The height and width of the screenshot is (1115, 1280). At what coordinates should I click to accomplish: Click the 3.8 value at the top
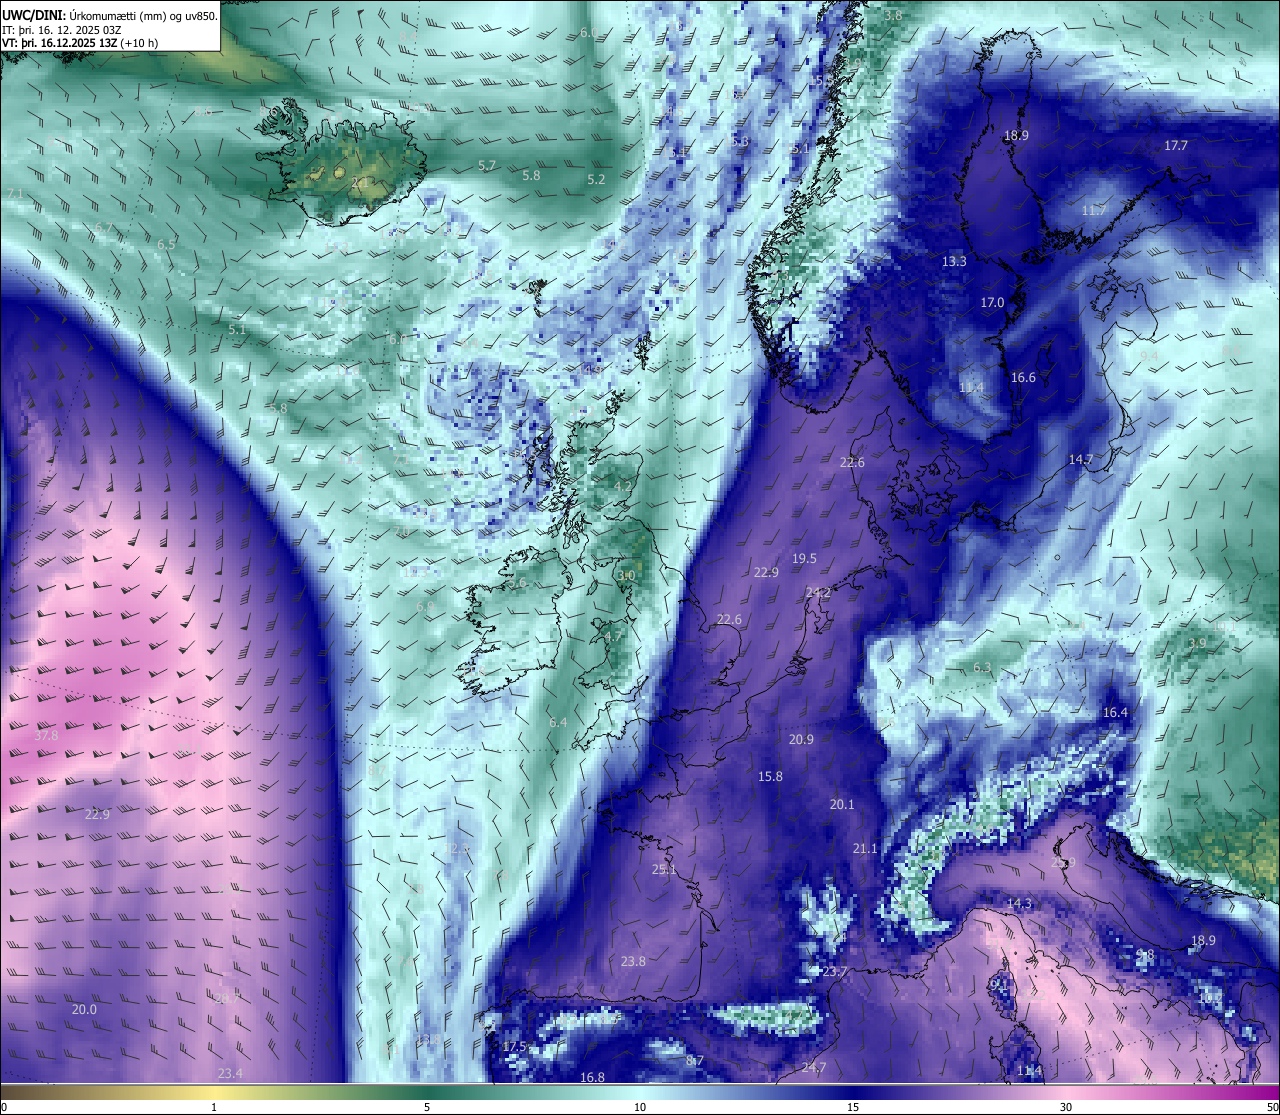click(893, 15)
